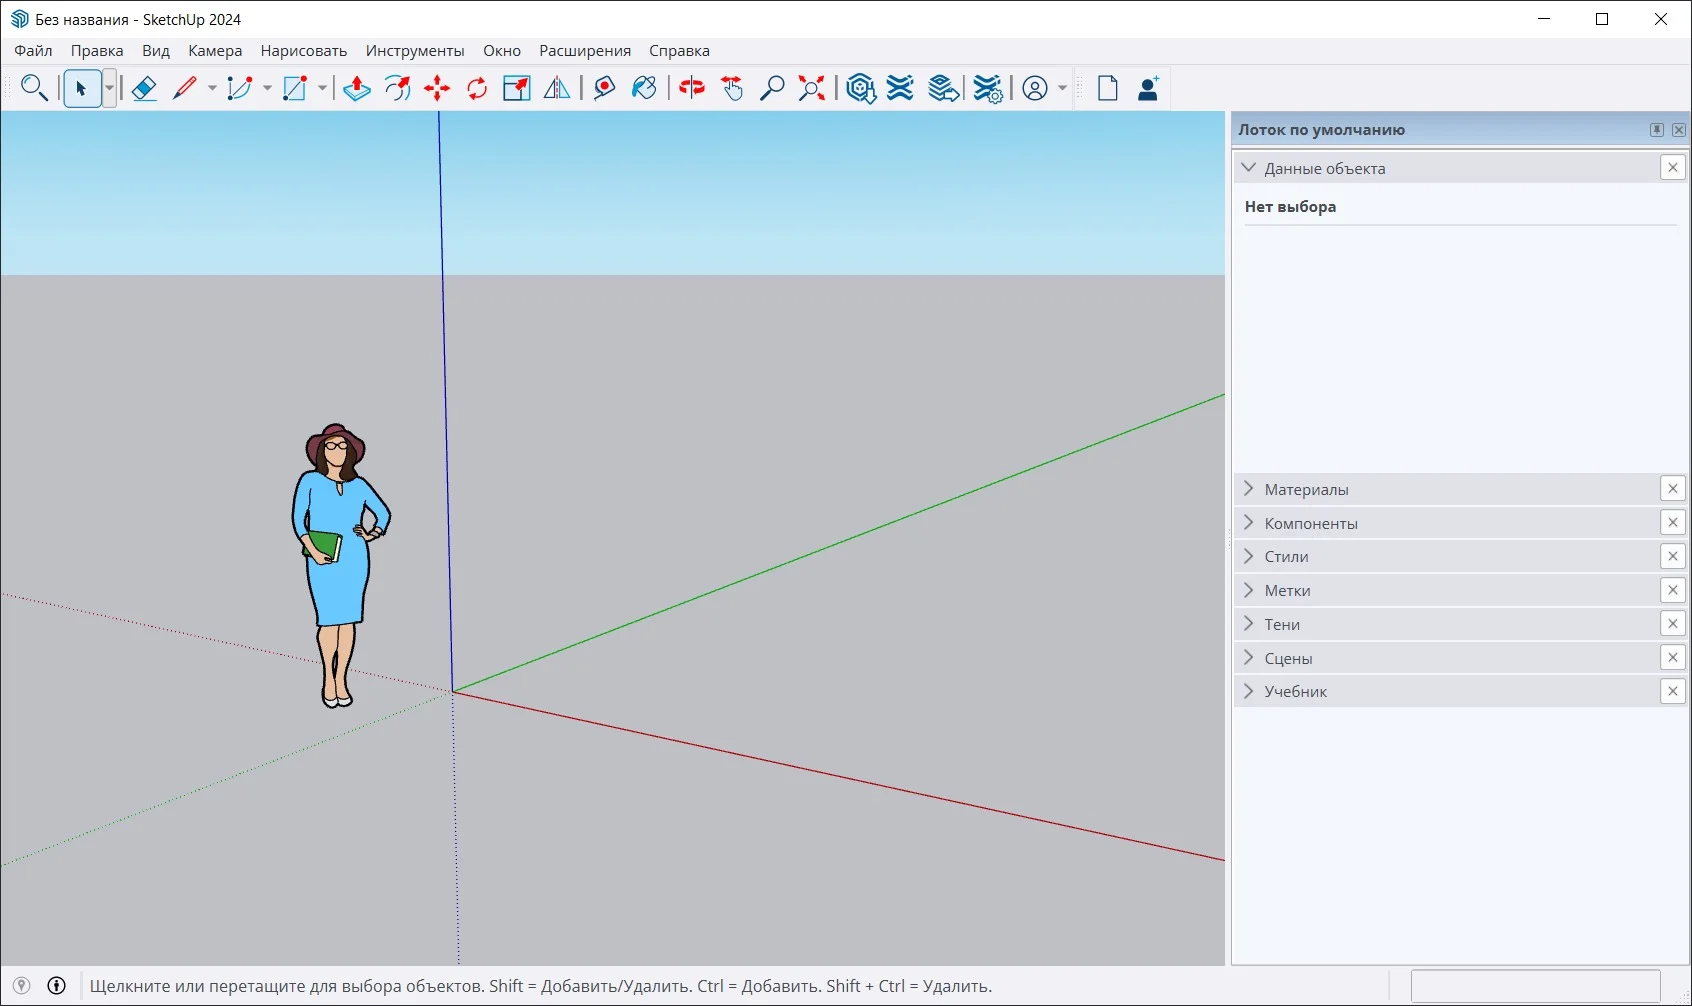Open the Arc tool variants dropdown
Screen dimensions: 1692x1006
pyautogui.click(x=267, y=88)
